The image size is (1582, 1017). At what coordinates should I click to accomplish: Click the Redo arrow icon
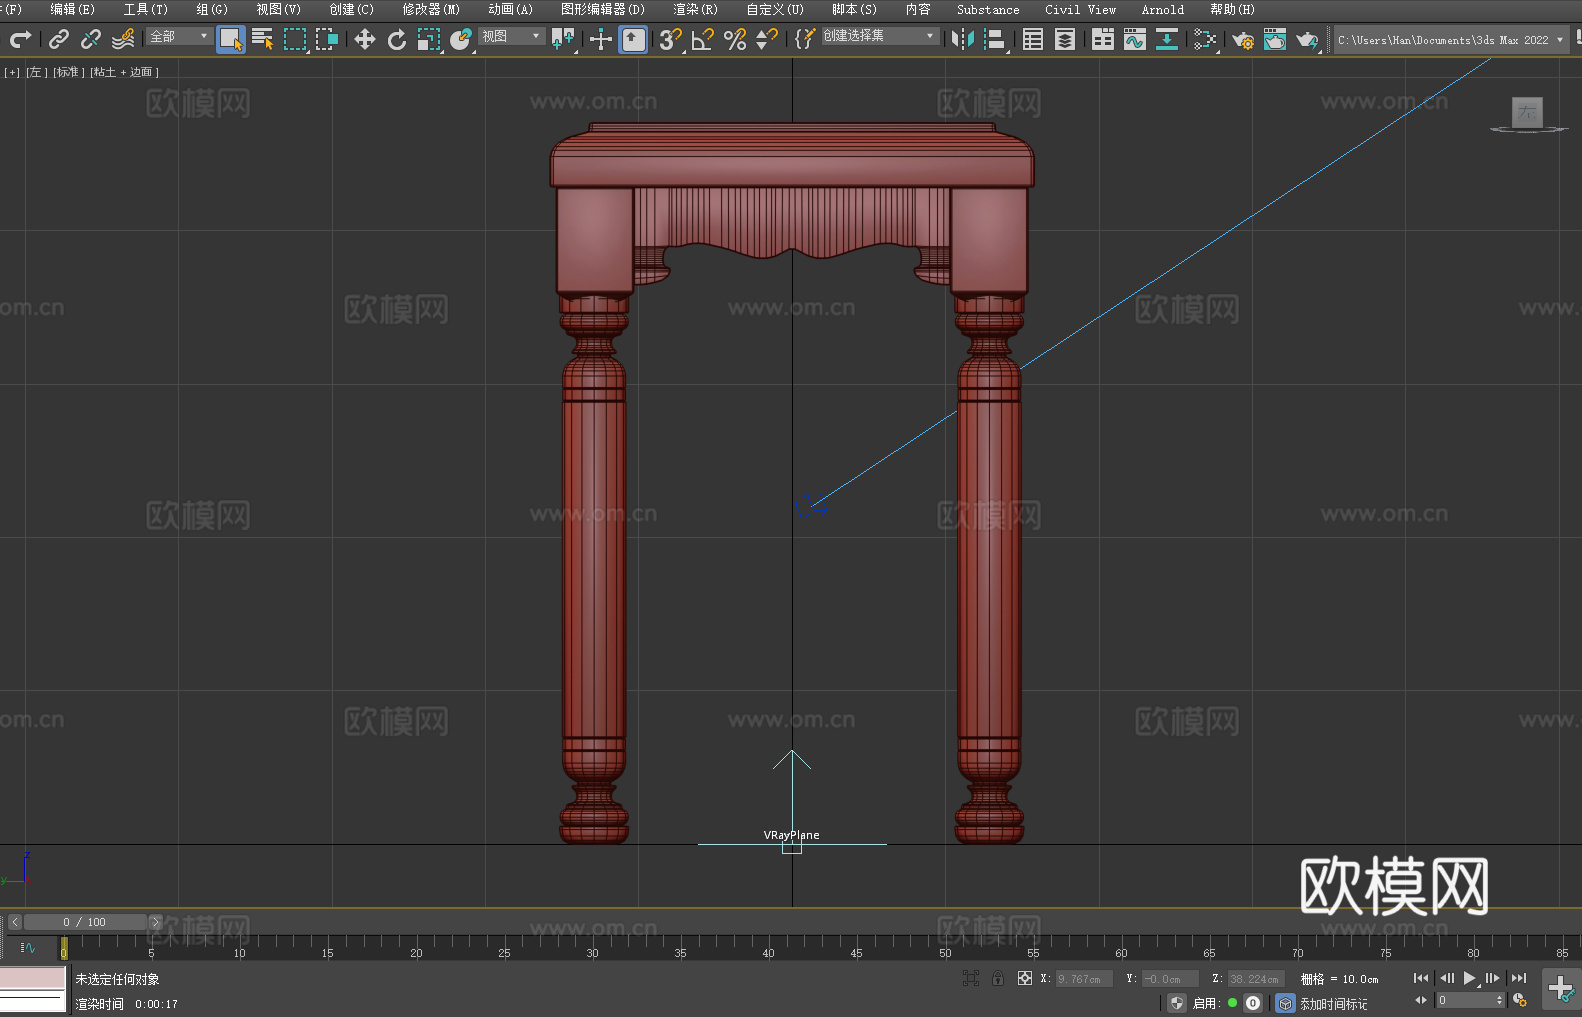(20, 39)
